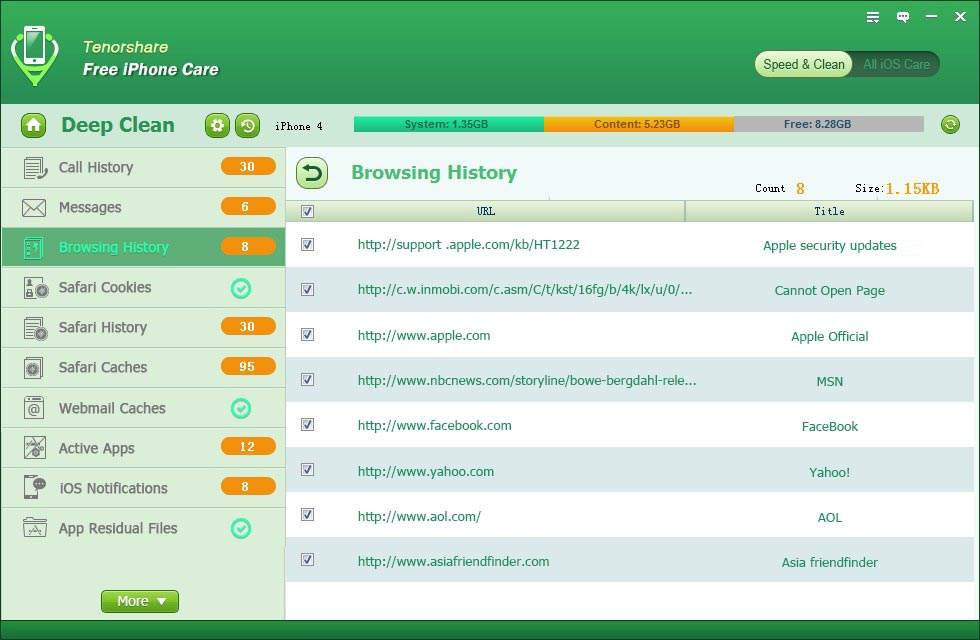Sort by the URL column header

pos(486,211)
